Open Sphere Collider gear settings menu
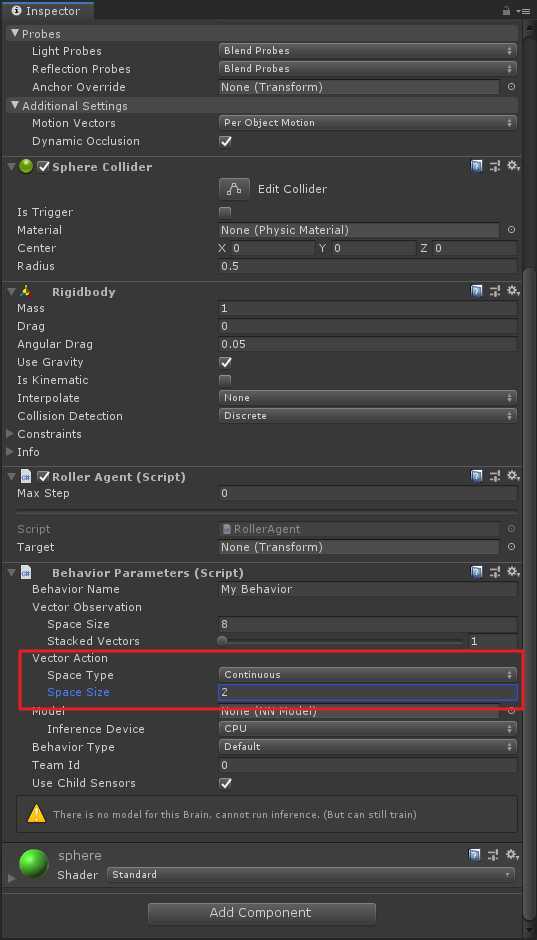The height and width of the screenshot is (940, 537). click(x=512, y=166)
